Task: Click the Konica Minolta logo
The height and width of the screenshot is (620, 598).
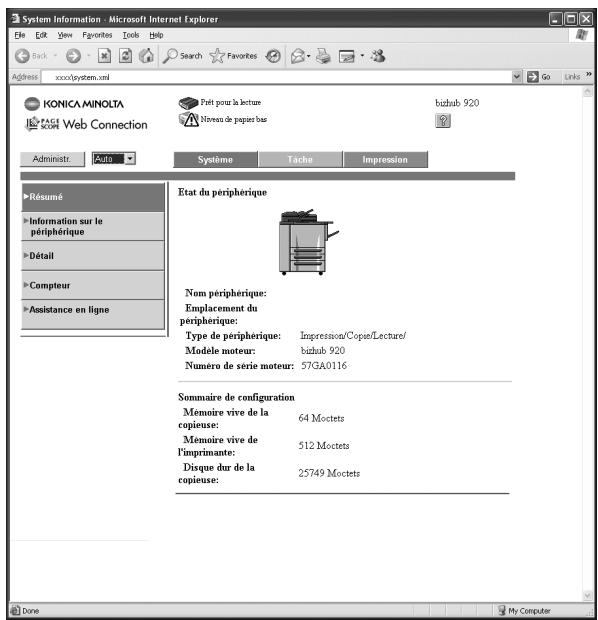Action: click(x=74, y=104)
